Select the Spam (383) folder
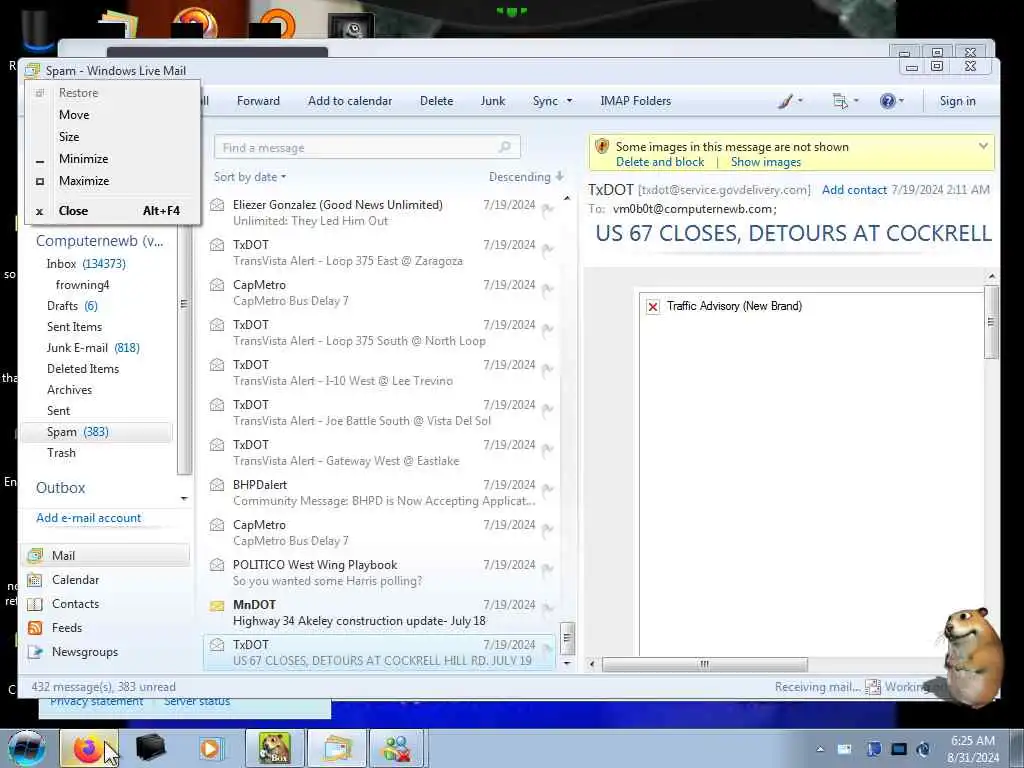 pyautogui.click(x=97, y=432)
